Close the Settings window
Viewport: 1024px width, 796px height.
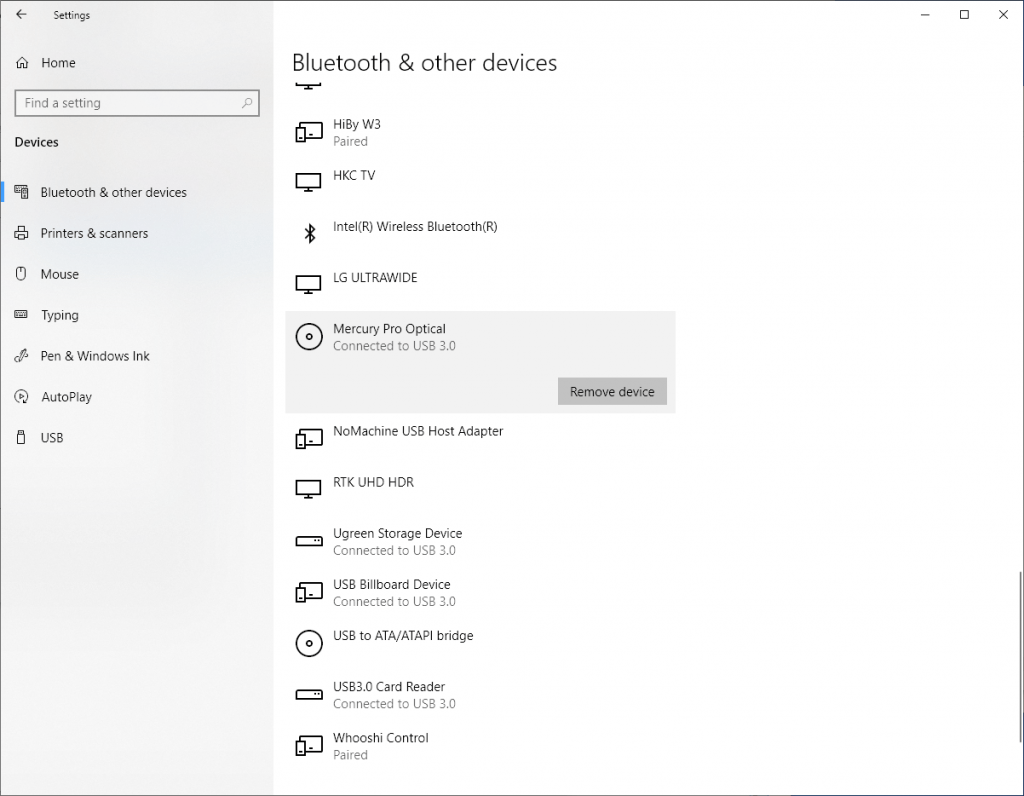[1004, 14]
